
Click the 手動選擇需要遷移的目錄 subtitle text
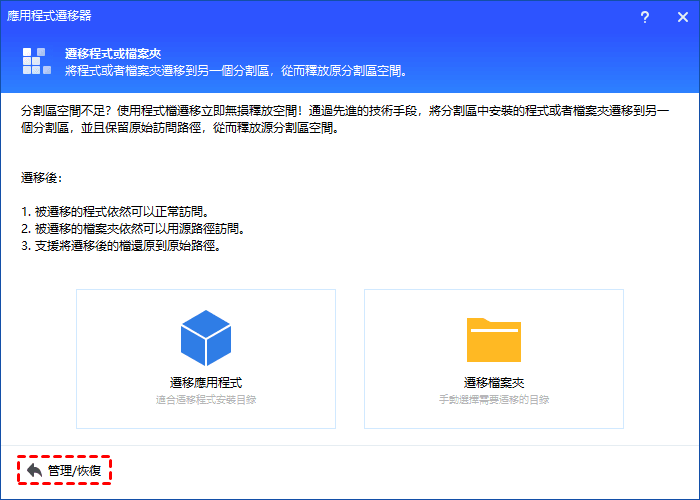click(494, 399)
